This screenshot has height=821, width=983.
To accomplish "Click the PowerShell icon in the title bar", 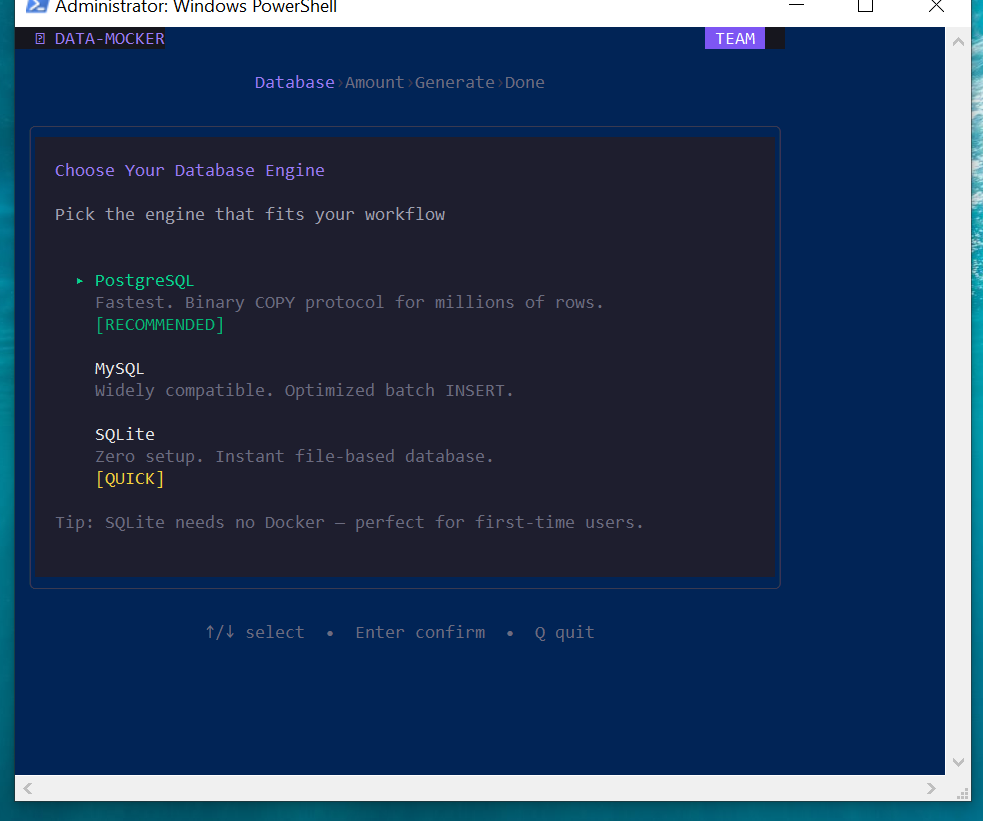I will 36,6.
